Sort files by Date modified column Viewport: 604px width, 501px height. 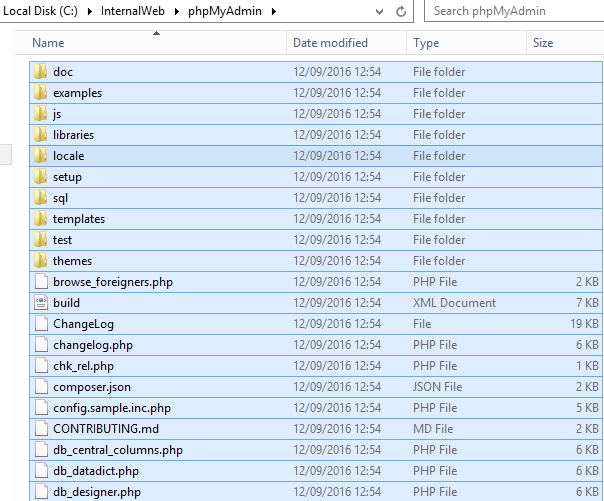point(346,42)
